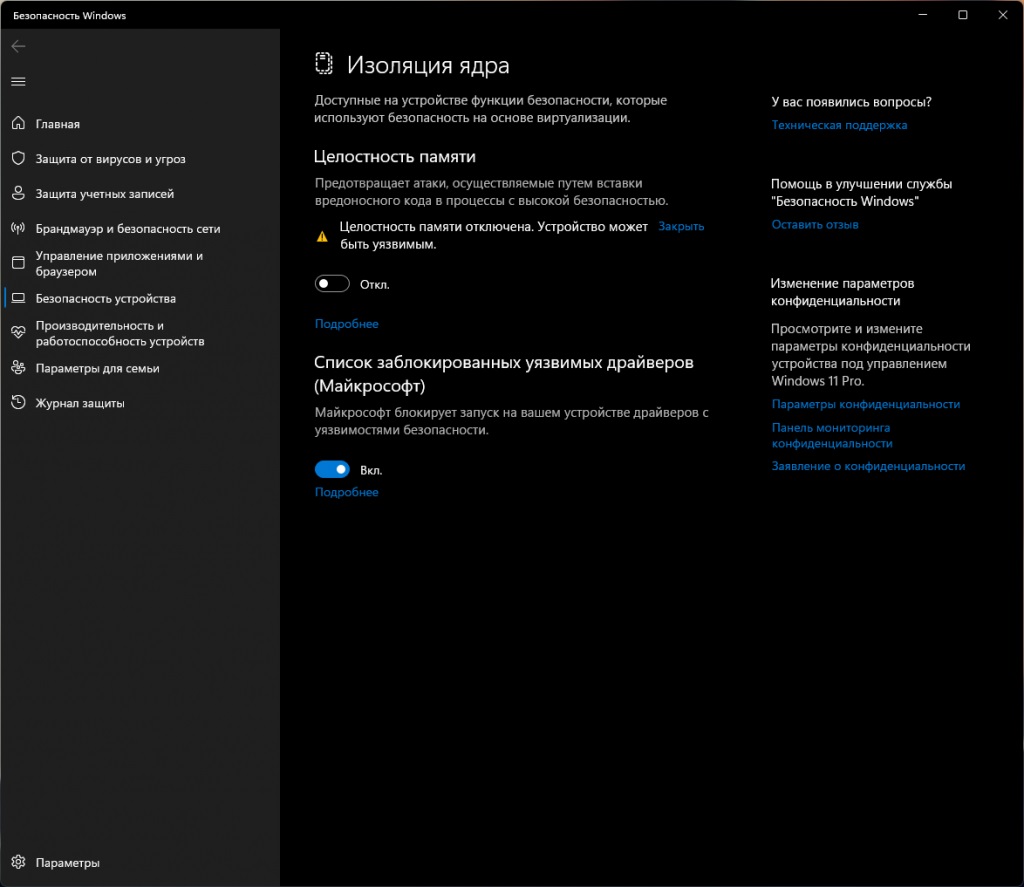Click the family options icon

point(18,368)
